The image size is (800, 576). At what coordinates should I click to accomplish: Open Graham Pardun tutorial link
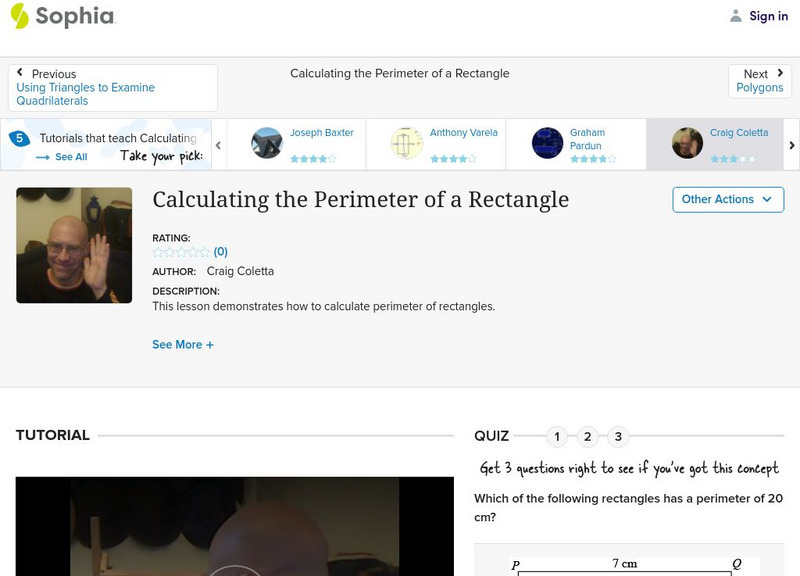587,139
